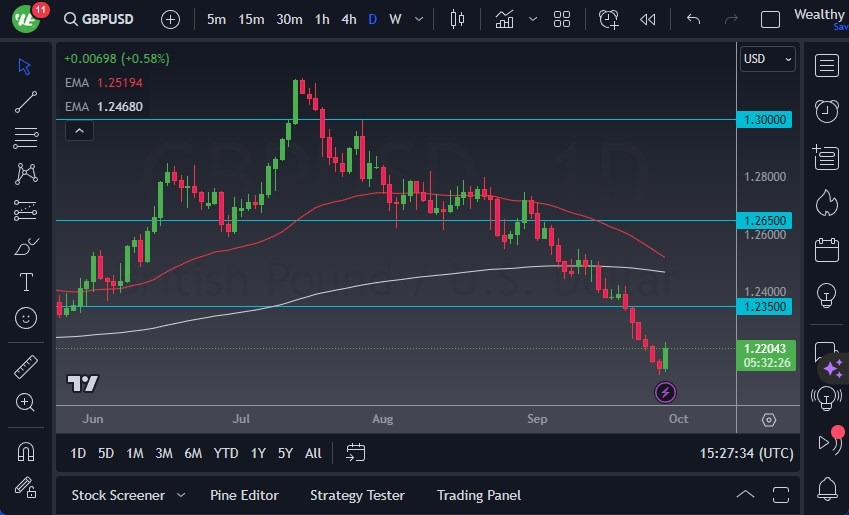Screen dimensions: 849x515
Task: Toggle lock all drawings
Action: (26, 487)
